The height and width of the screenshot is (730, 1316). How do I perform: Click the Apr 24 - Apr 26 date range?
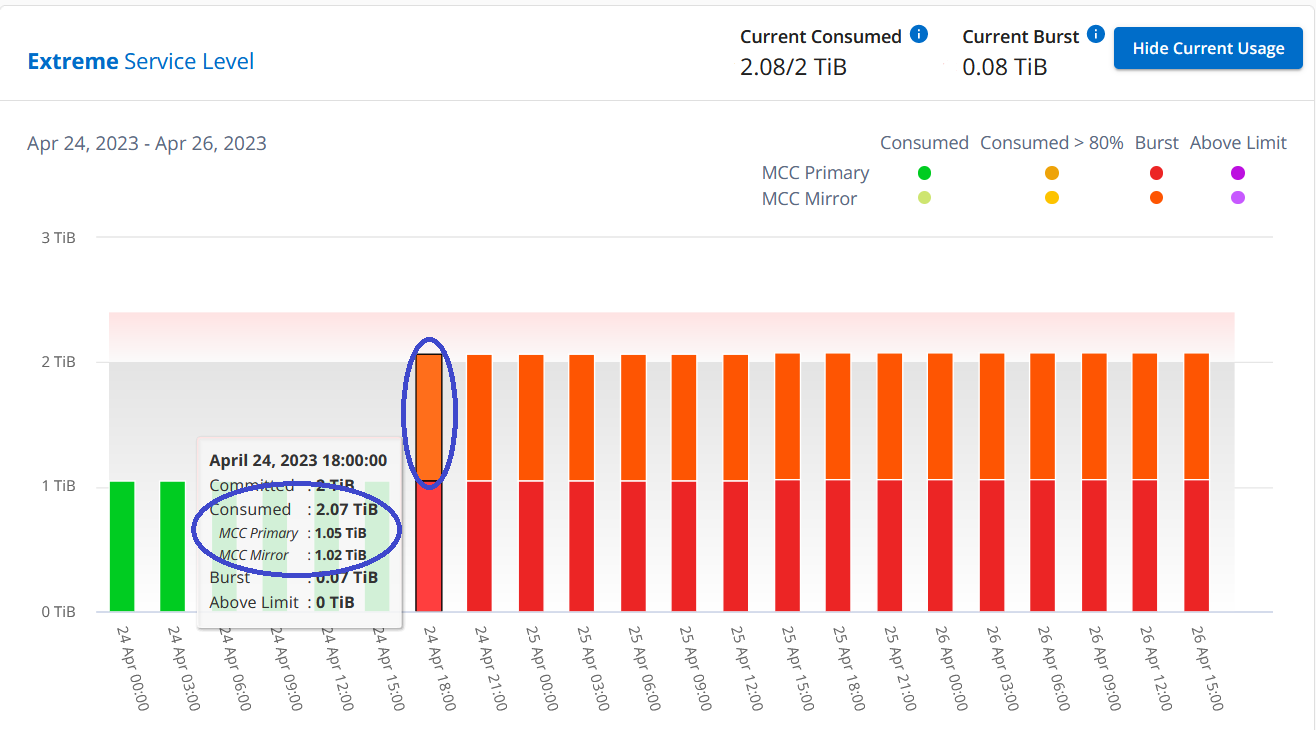pyautogui.click(x=147, y=143)
